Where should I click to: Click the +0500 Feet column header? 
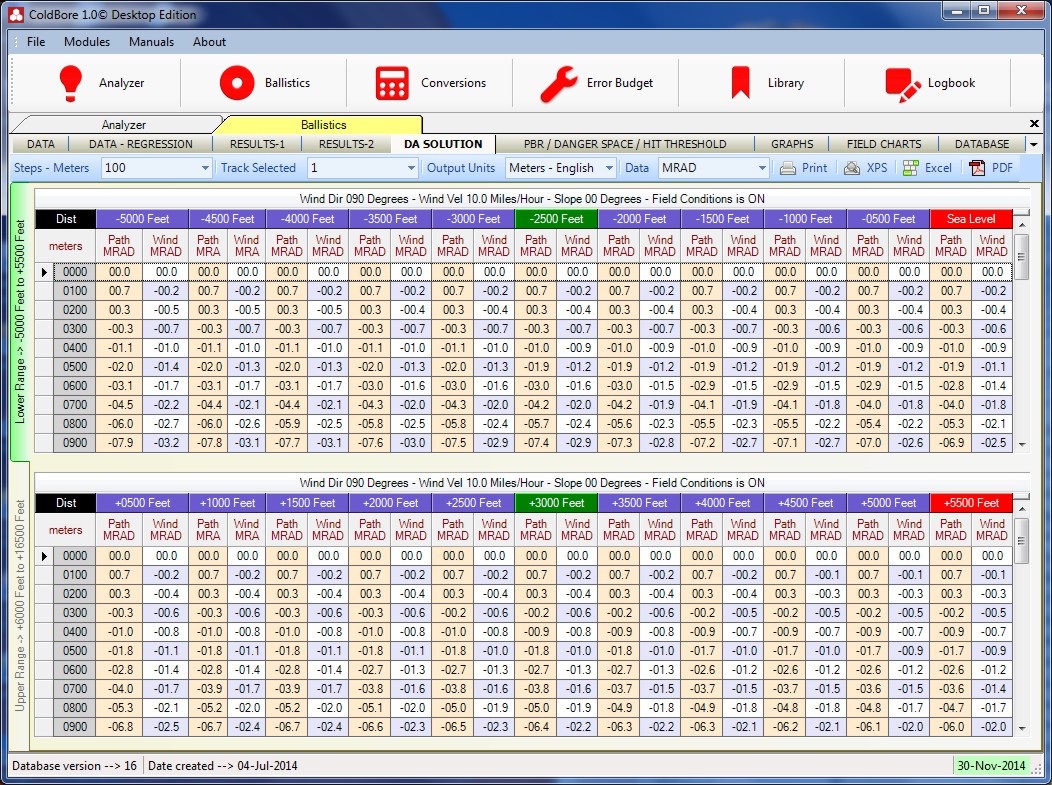coord(142,503)
